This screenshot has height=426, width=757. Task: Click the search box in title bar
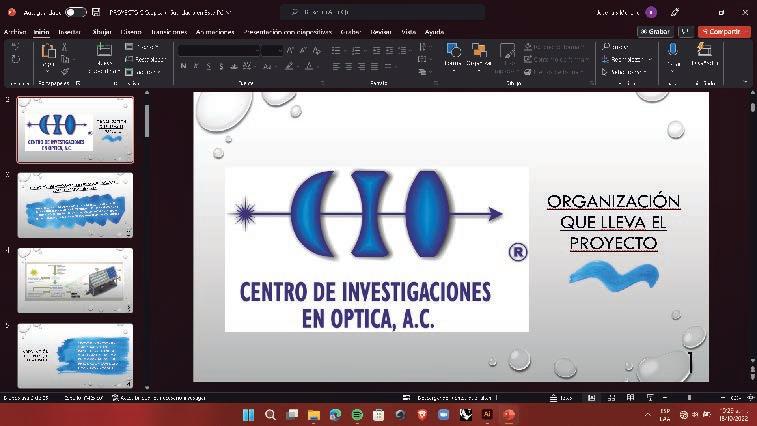(382, 12)
